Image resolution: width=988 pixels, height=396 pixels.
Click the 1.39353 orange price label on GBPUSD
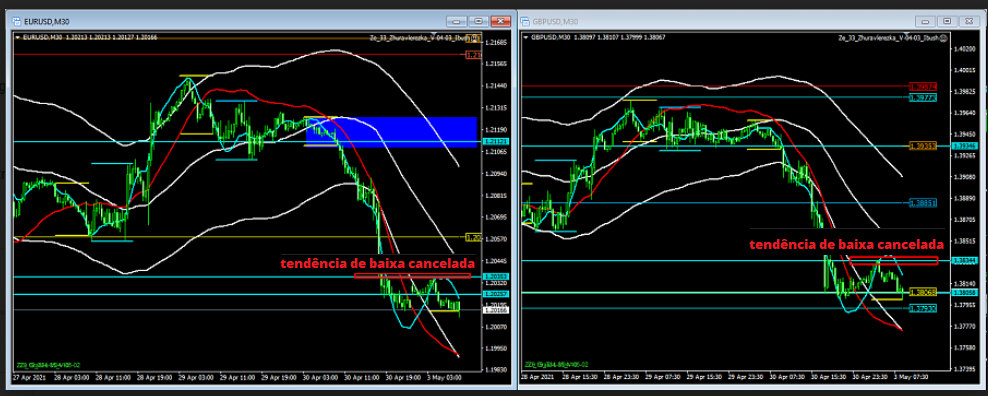click(923, 146)
